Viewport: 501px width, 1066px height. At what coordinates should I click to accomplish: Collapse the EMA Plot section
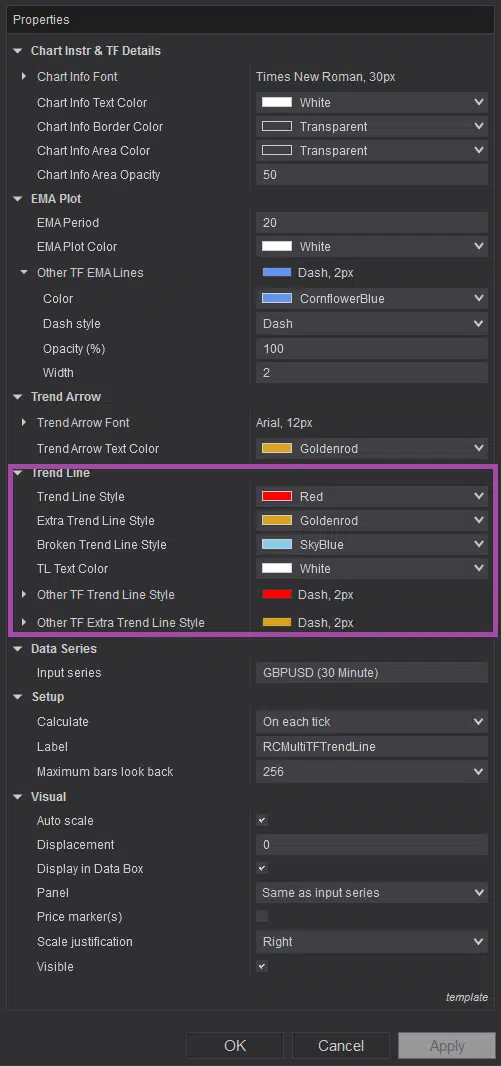coord(18,199)
